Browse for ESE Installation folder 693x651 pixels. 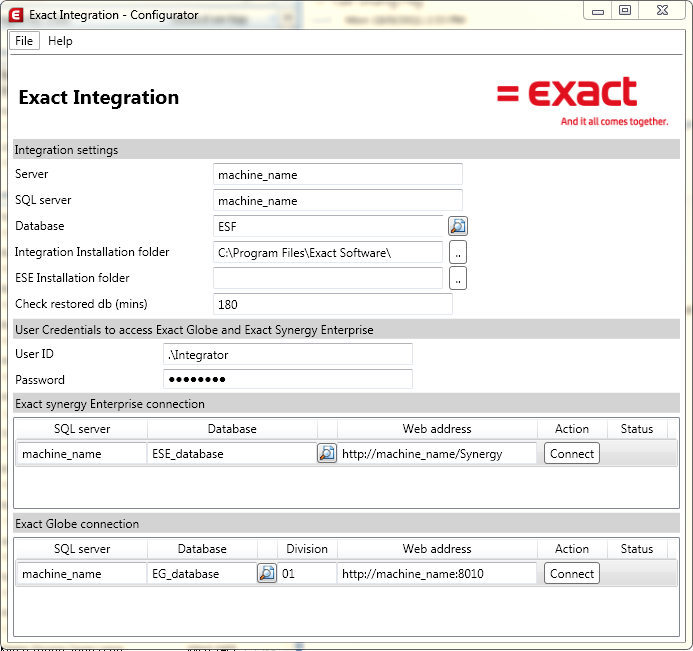point(458,278)
